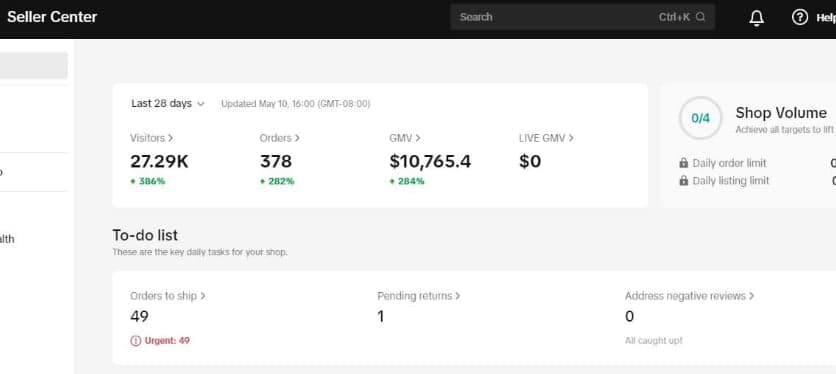The height and width of the screenshot is (374, 836).
Task: Click the Help question mark icon
Action: coord(799,17)
